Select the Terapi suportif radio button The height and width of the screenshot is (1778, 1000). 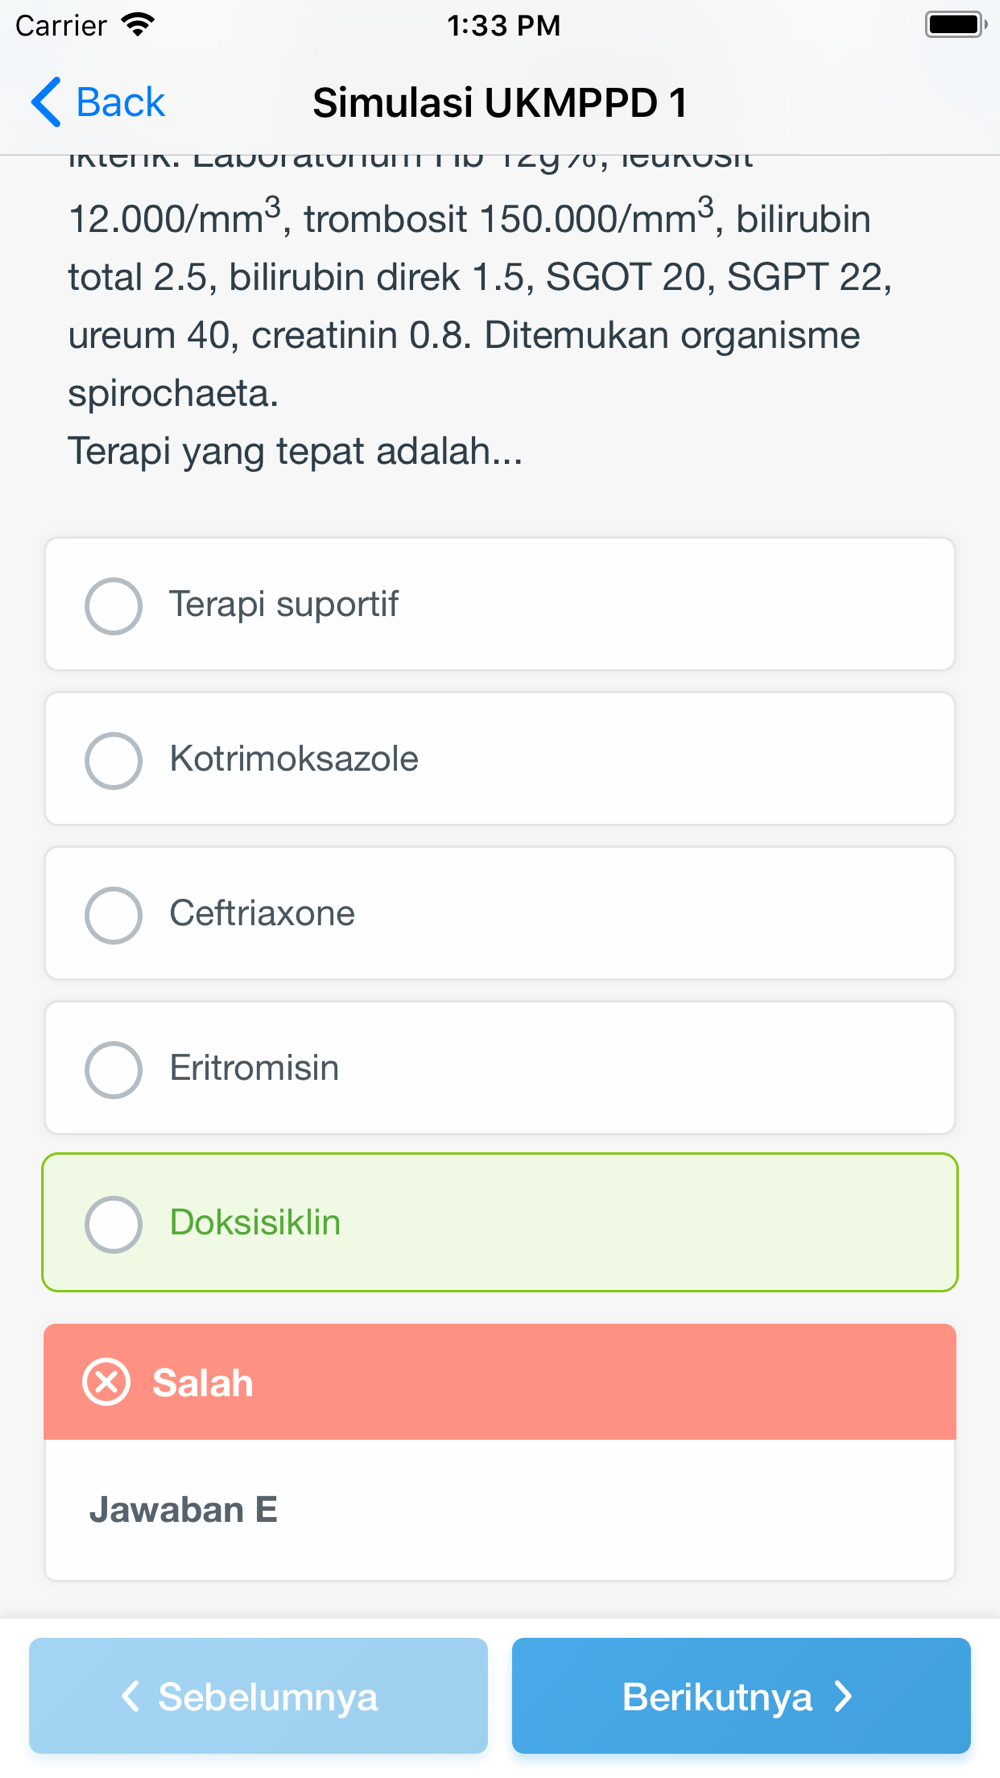(113, 605)
